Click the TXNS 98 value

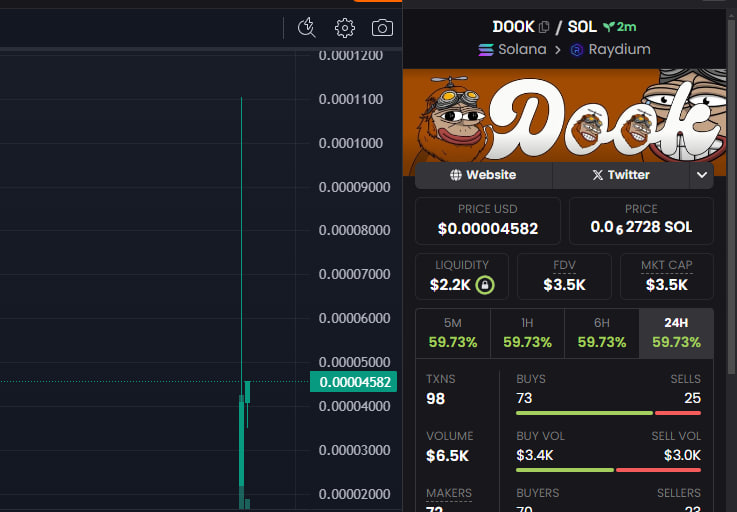(x=435, y=399)
